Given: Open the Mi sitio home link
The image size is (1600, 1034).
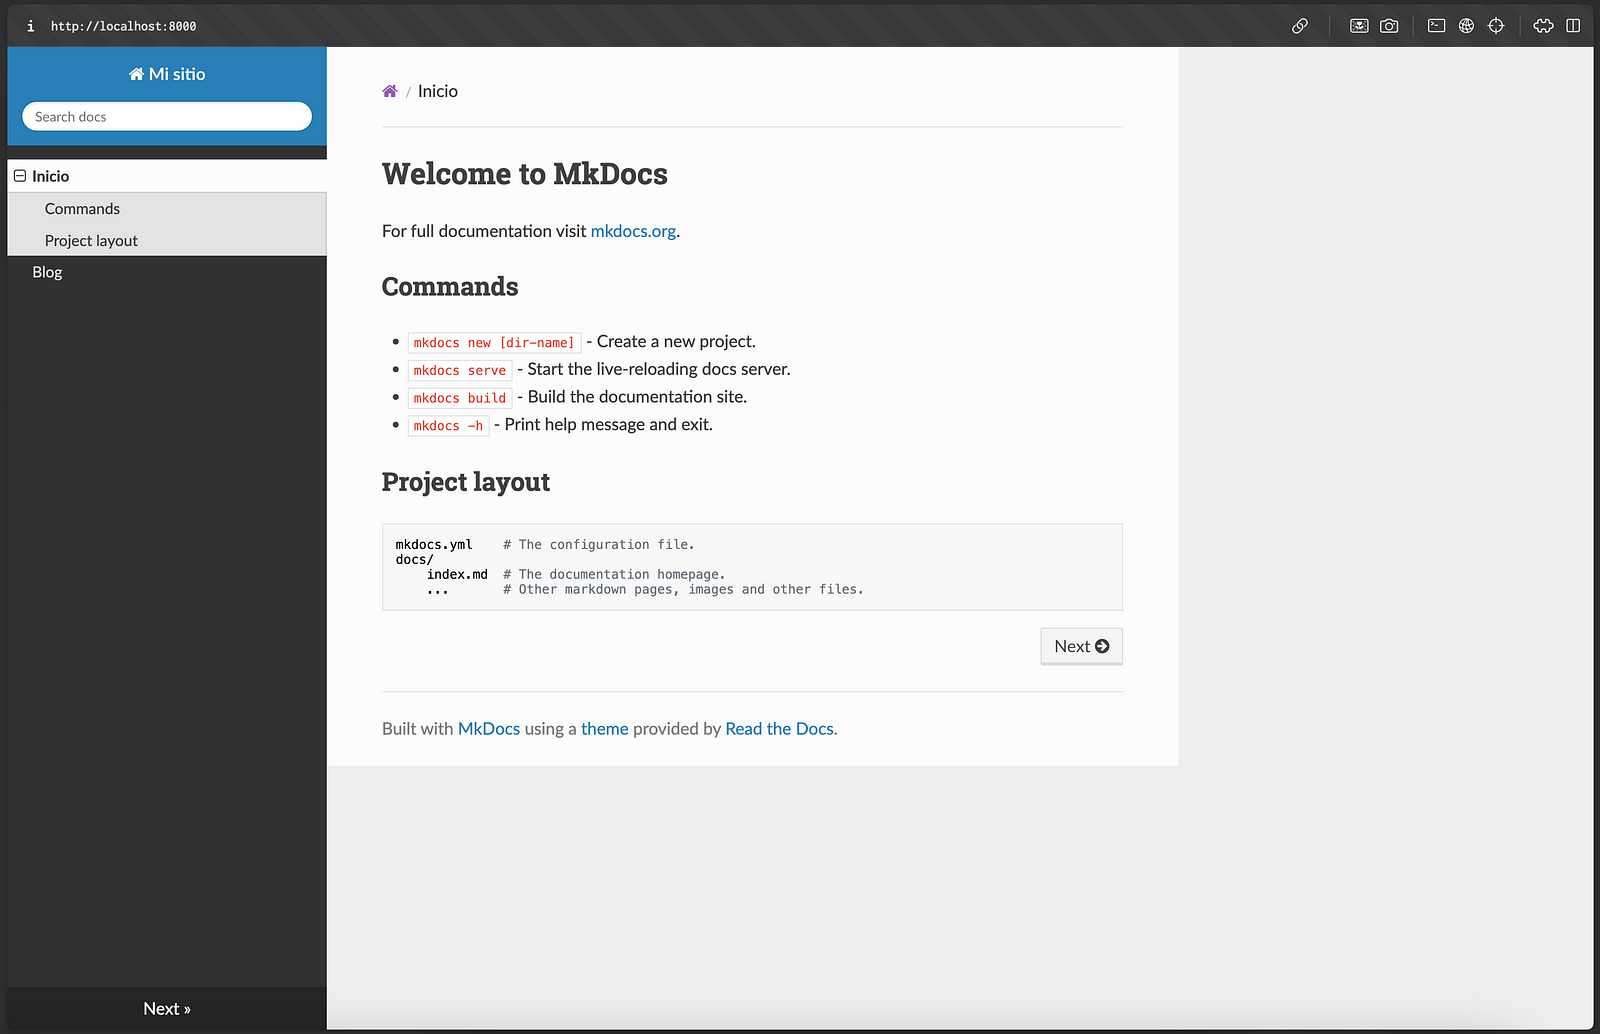Looking at the screenshot, I should pyautogui.click(x=167, y=74).
